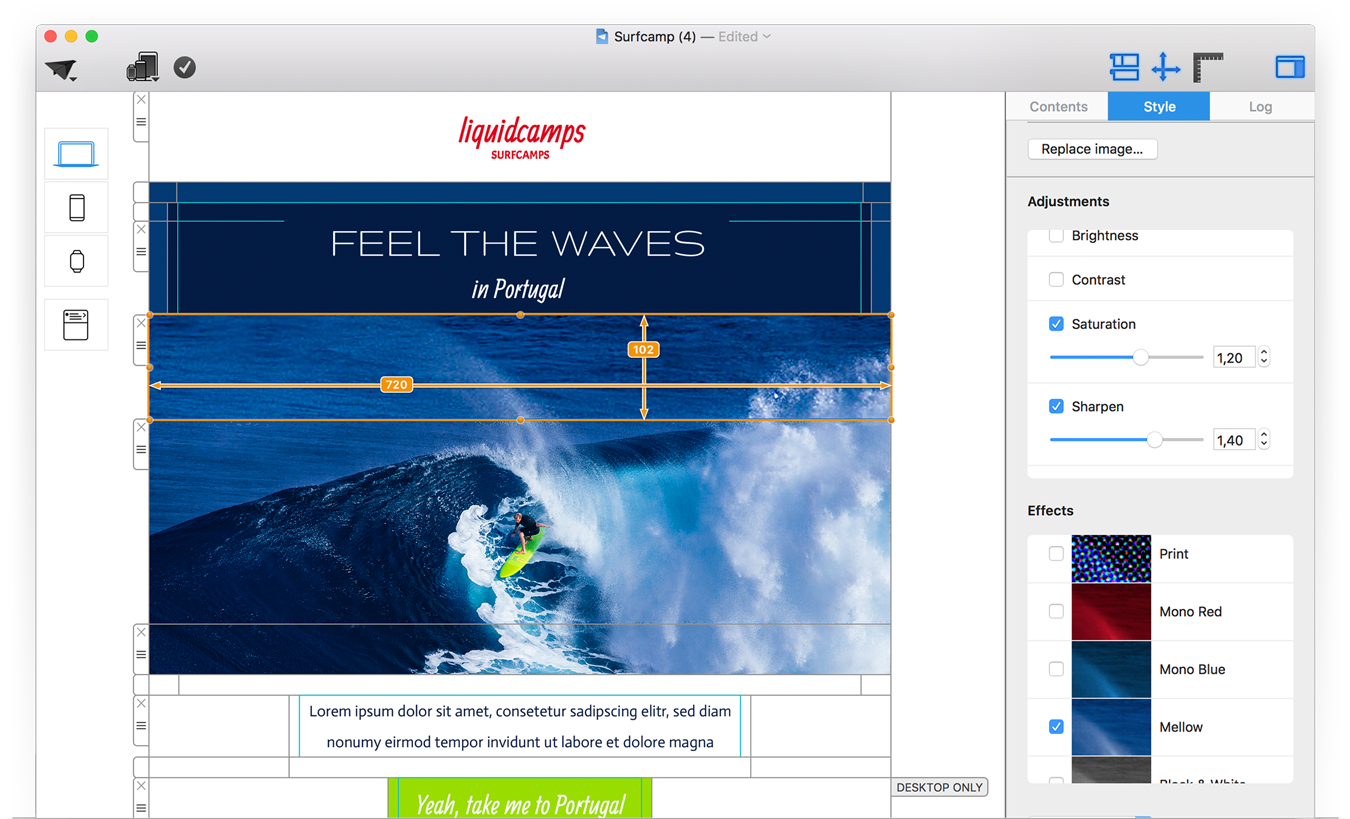The image size is (1350, 819).
Task: Select the Print effect thumbnail
Action: pyautogui.click(x=1111, y=558)
